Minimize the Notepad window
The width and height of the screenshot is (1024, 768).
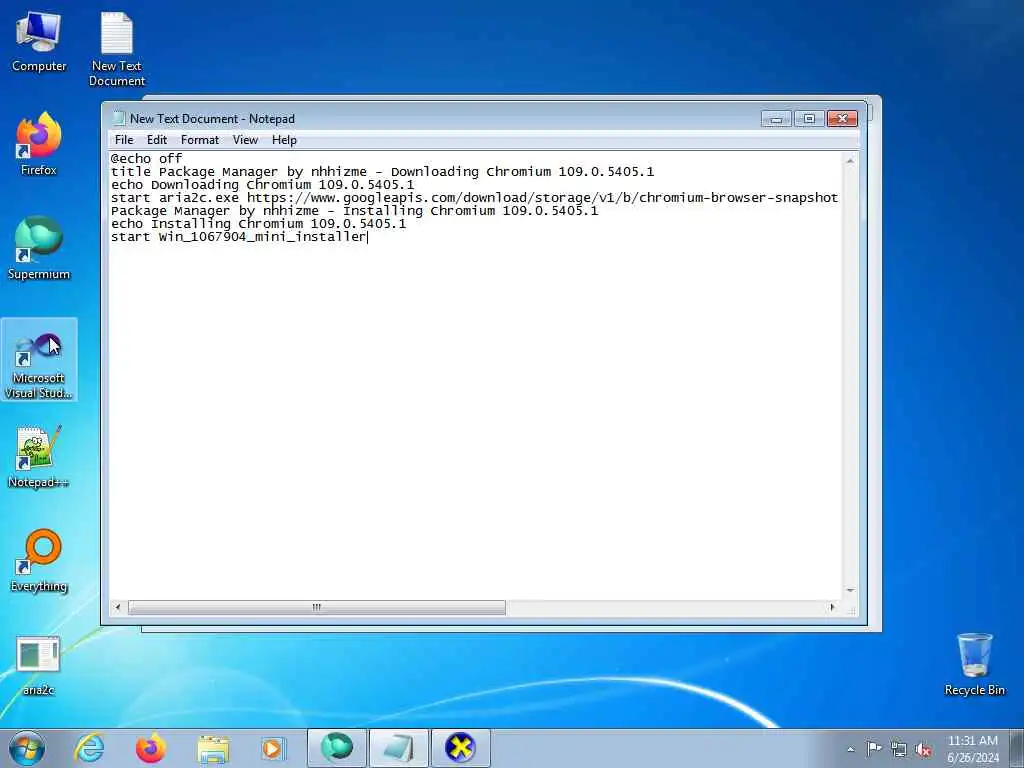pyautogui.click(x=776, y=119)
